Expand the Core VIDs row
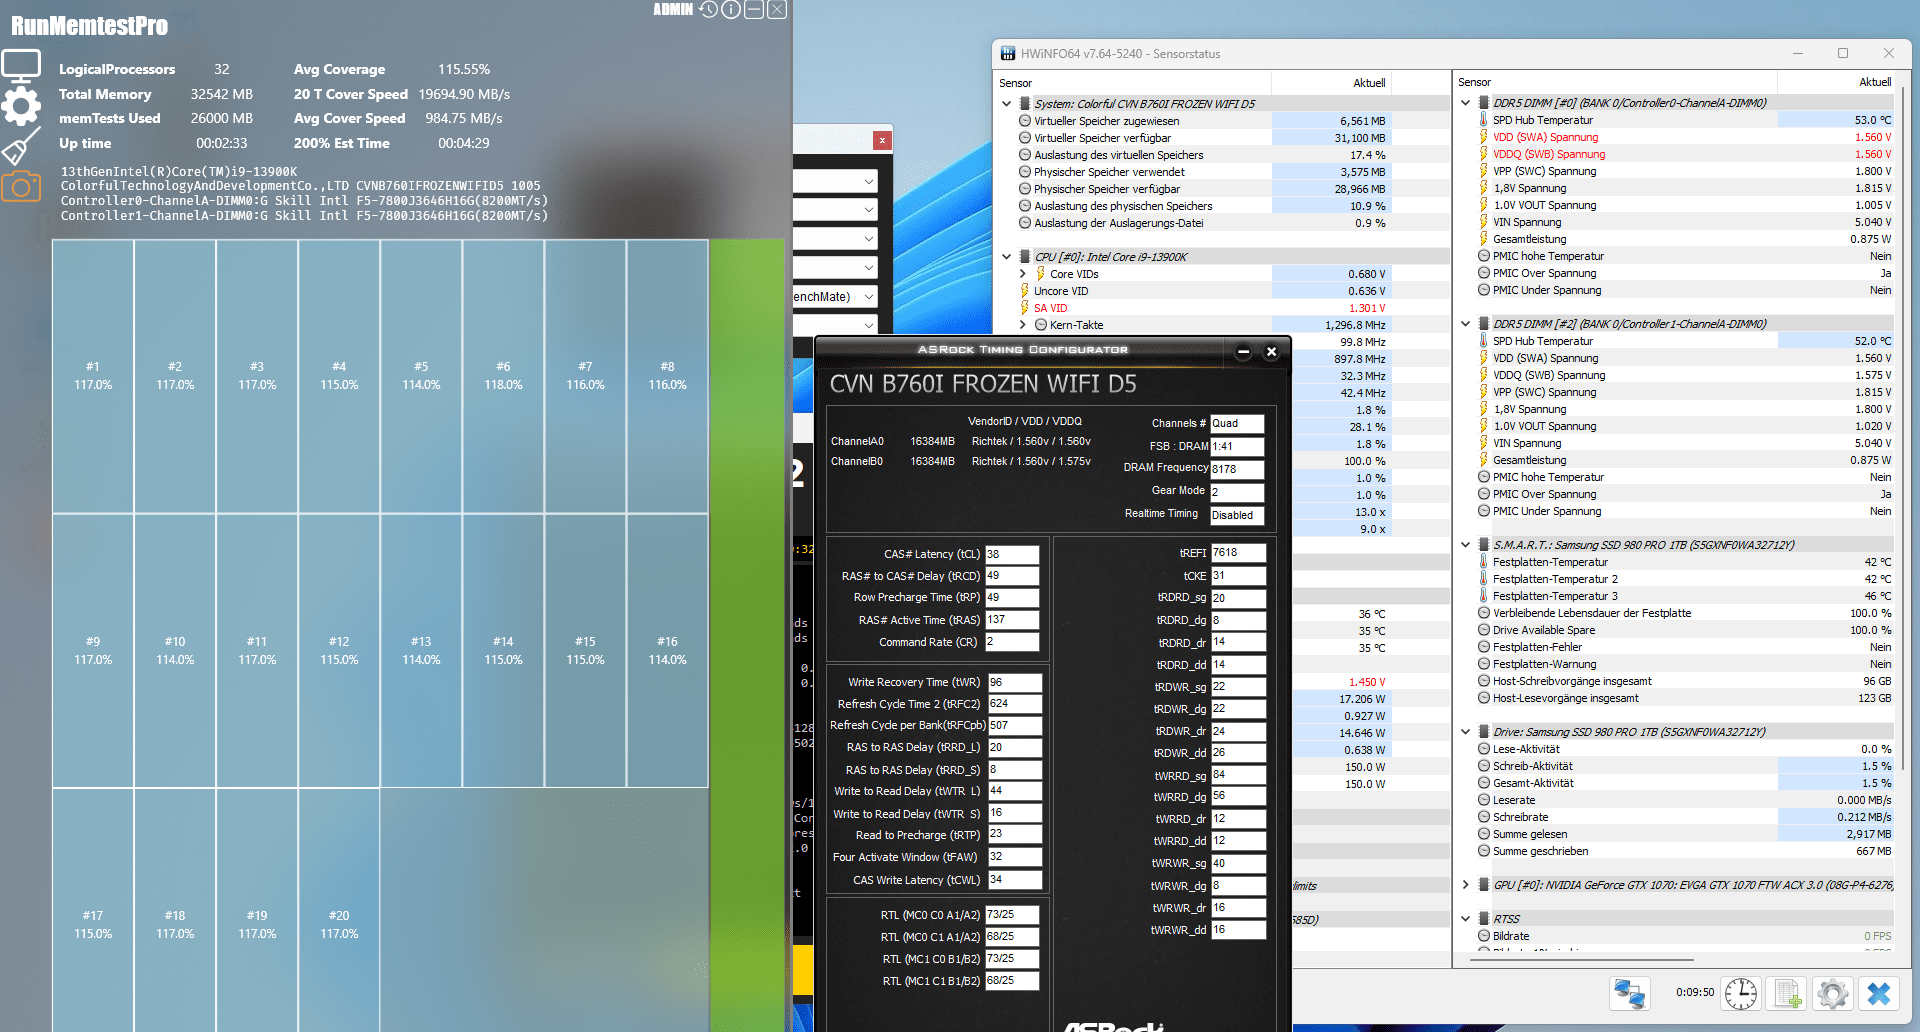Image resolution: width=1920 pixels, height=1032 pixels. 1023,274
